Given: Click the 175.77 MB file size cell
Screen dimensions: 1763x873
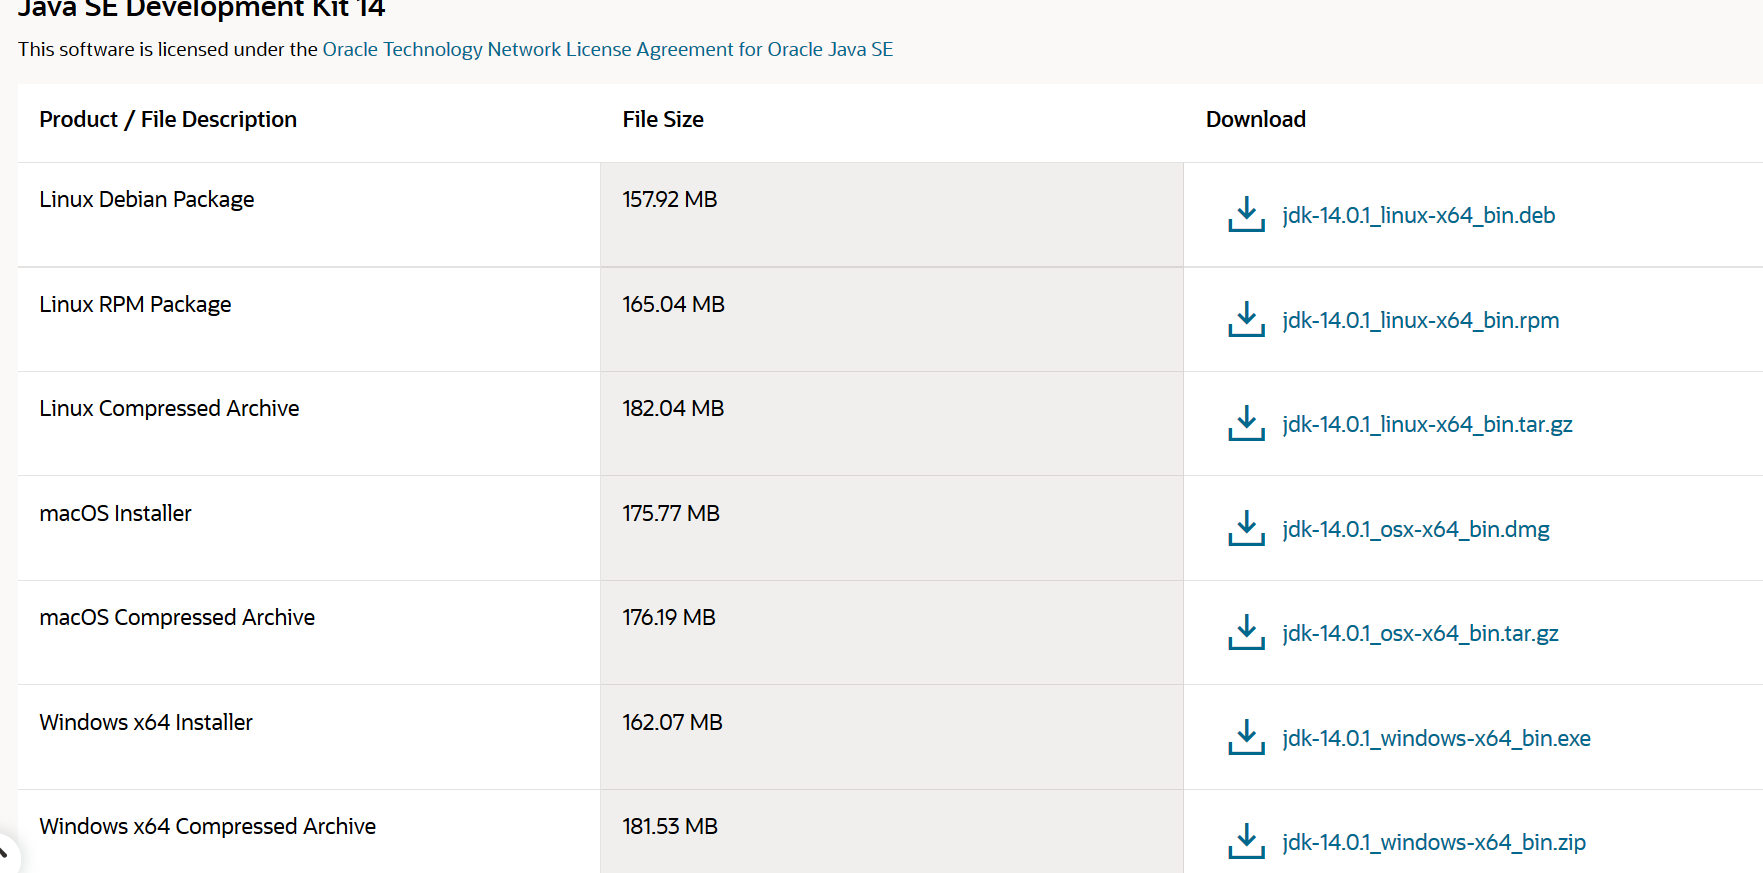Looking at the screenshot, I should (891, 528).
